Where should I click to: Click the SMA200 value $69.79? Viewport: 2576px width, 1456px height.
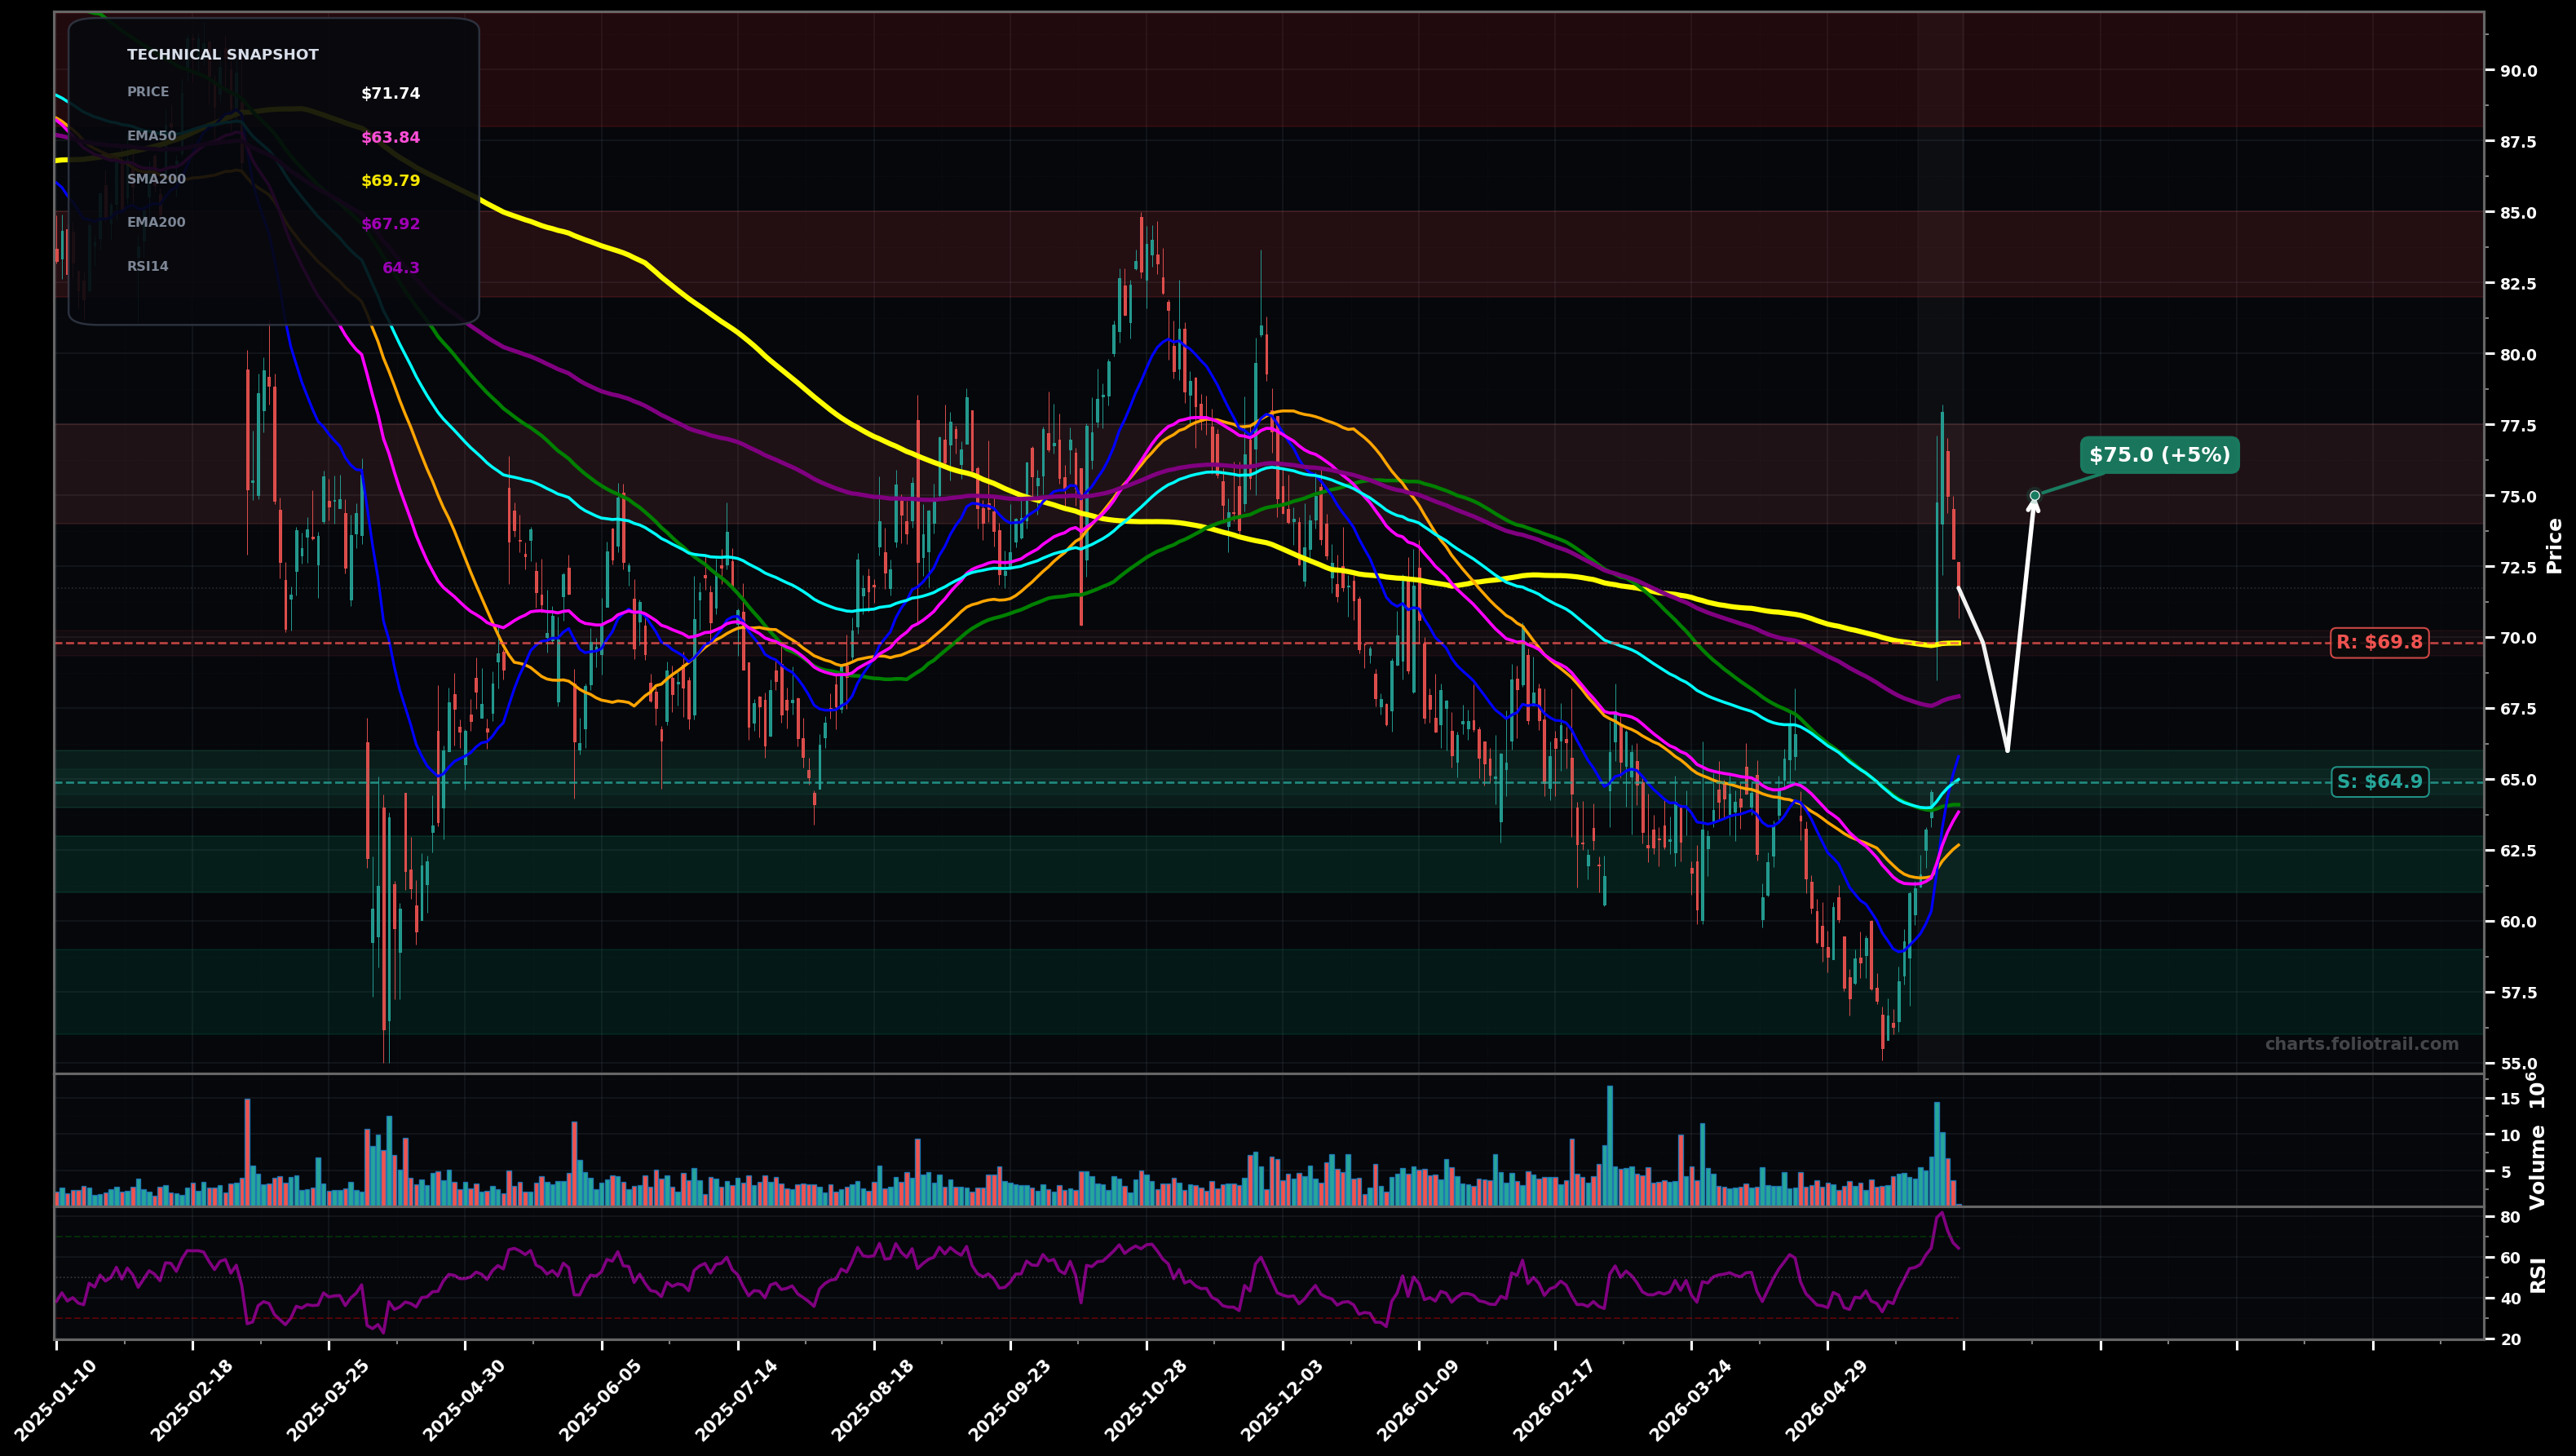coord(390,181)
